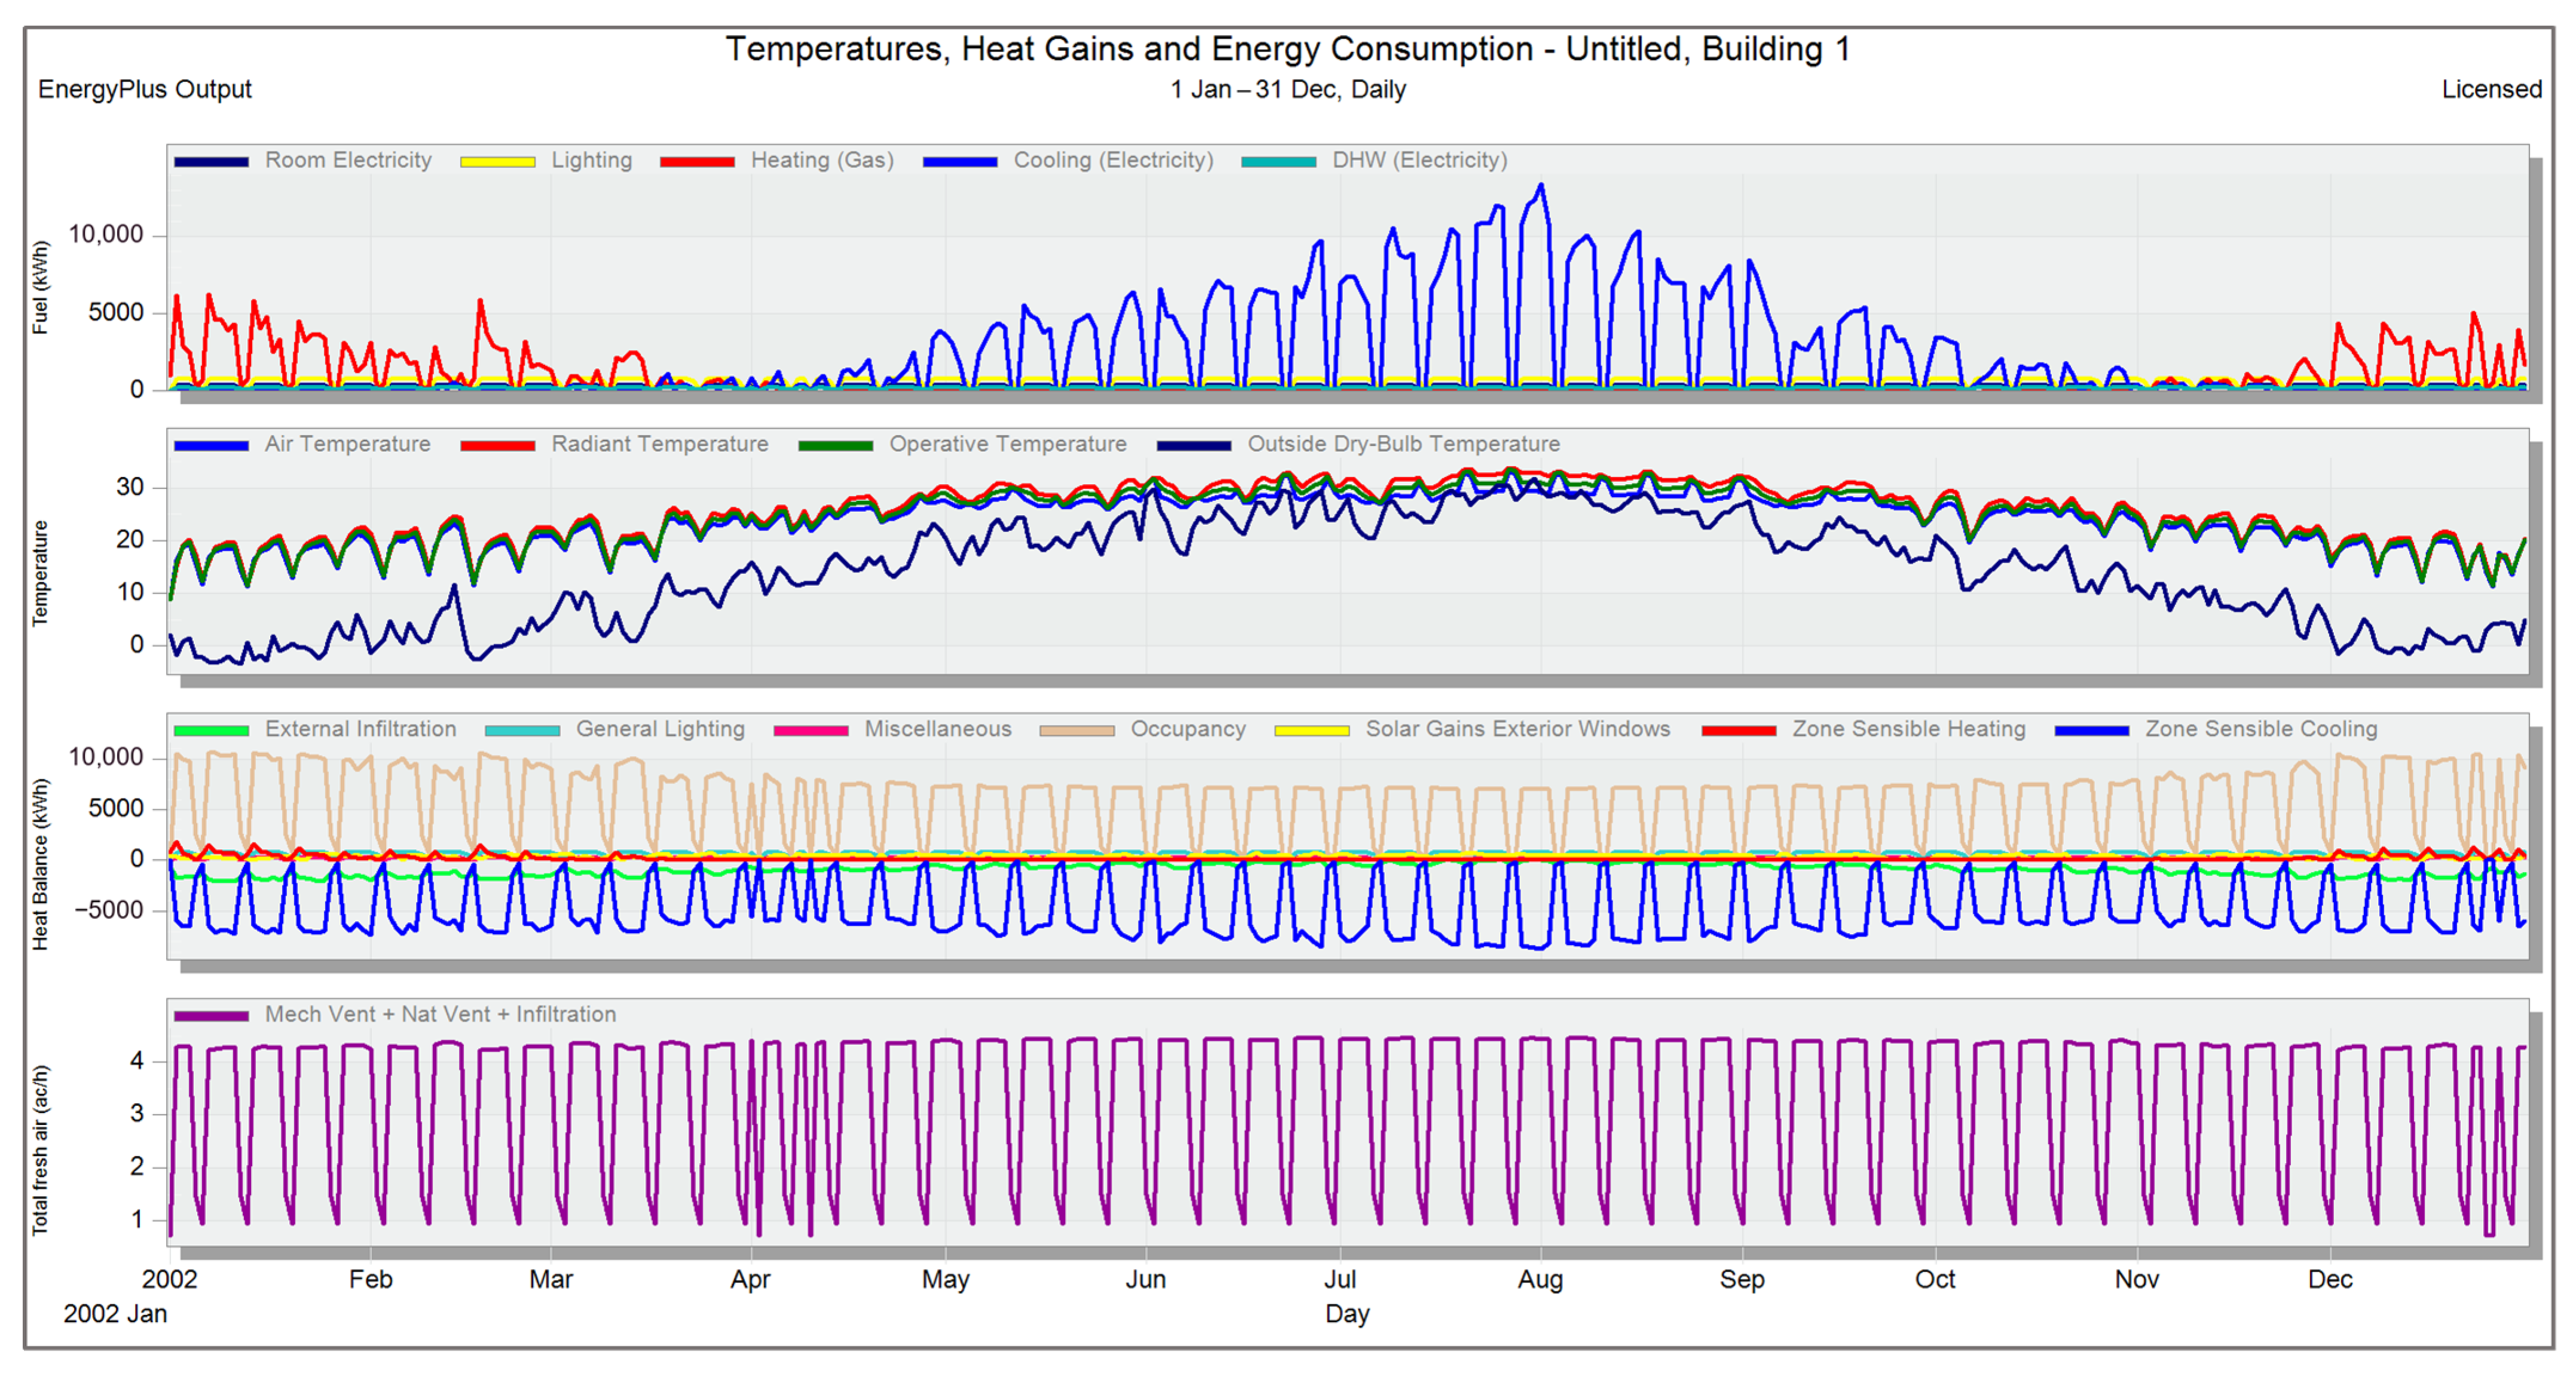Click the Sep x-axis month label
The image size is (2576, 1376).
click(1742, 1280)
